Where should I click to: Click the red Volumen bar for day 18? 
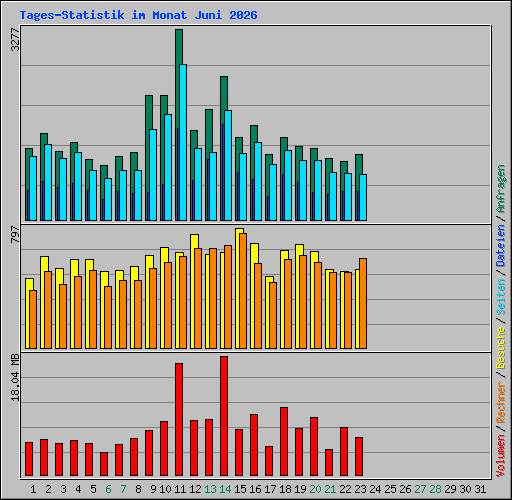pos(284,441)
